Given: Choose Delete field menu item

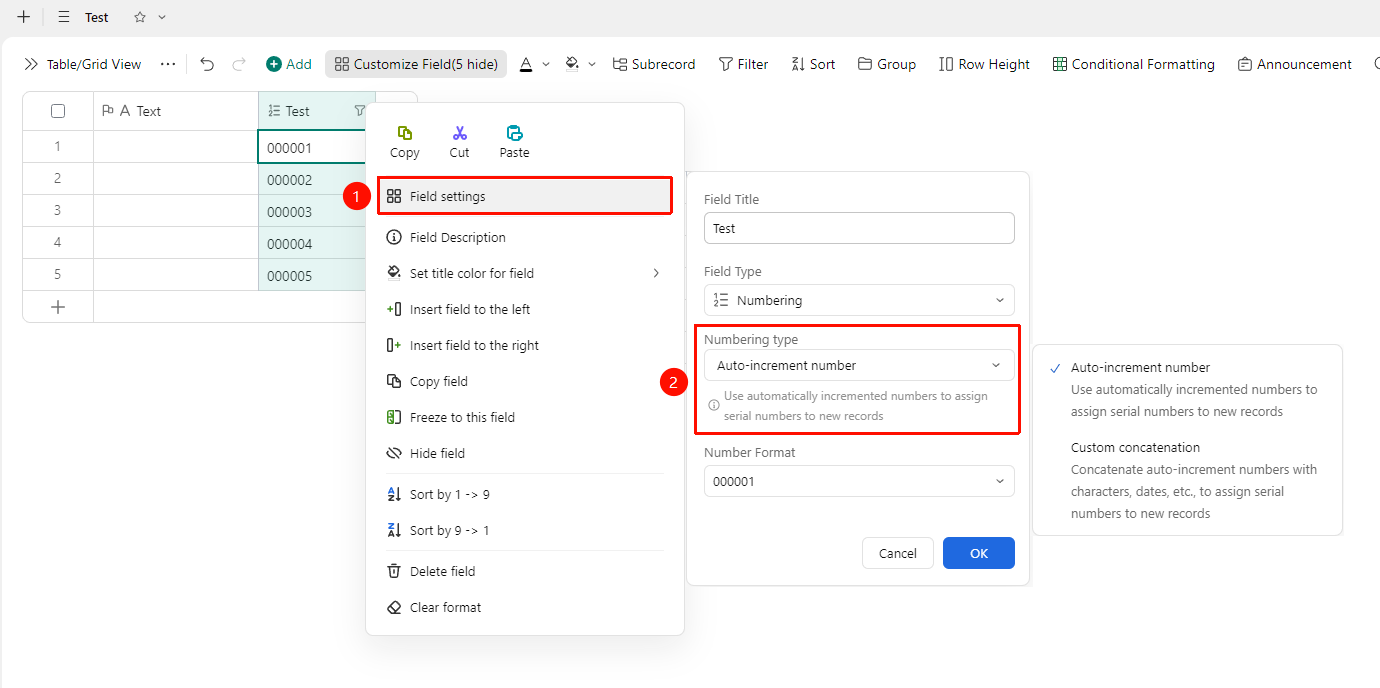Looking at the screenshot, I should [524, 571].
